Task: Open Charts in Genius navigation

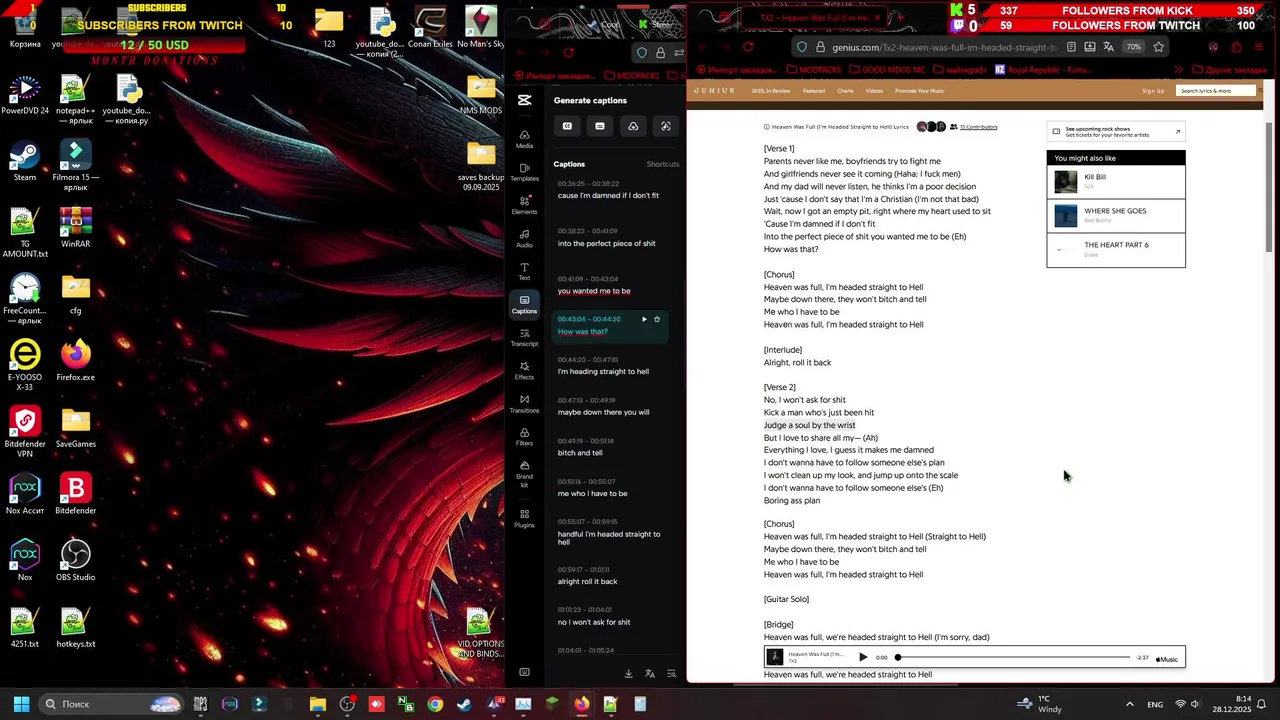Action: tap(845, 91)
